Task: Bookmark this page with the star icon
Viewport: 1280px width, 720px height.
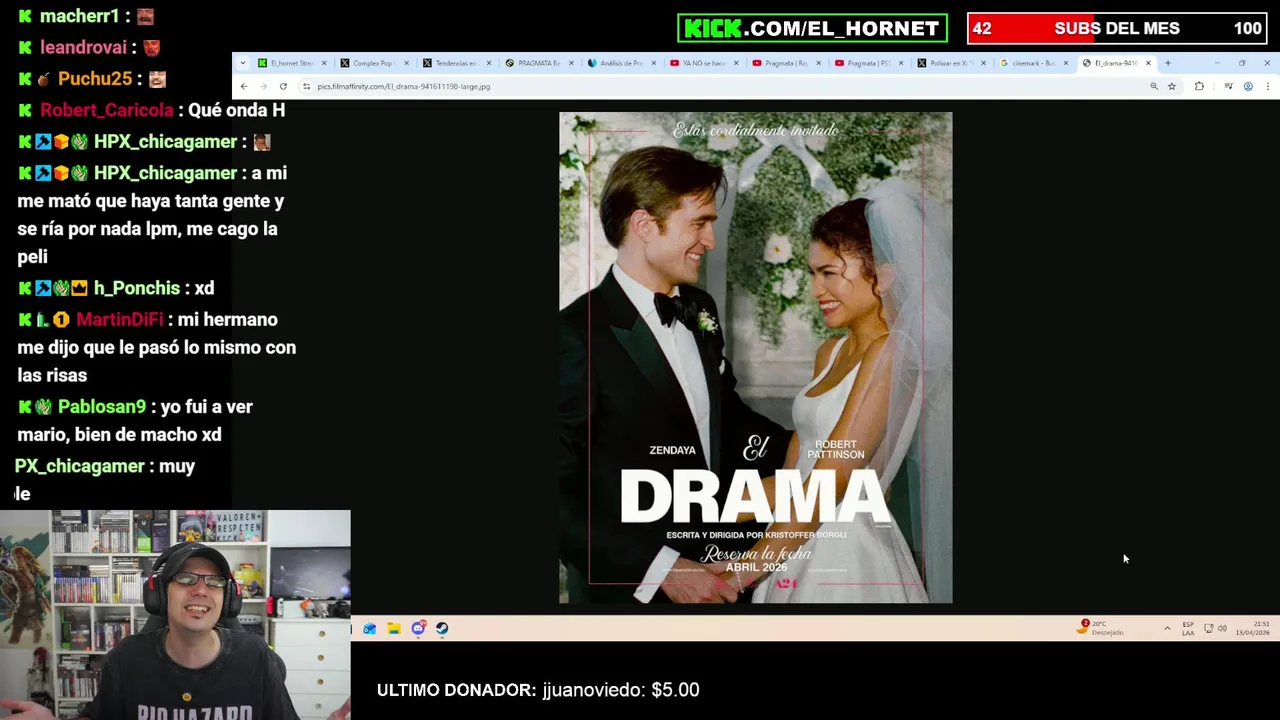Action: (x=1172, y=87)
